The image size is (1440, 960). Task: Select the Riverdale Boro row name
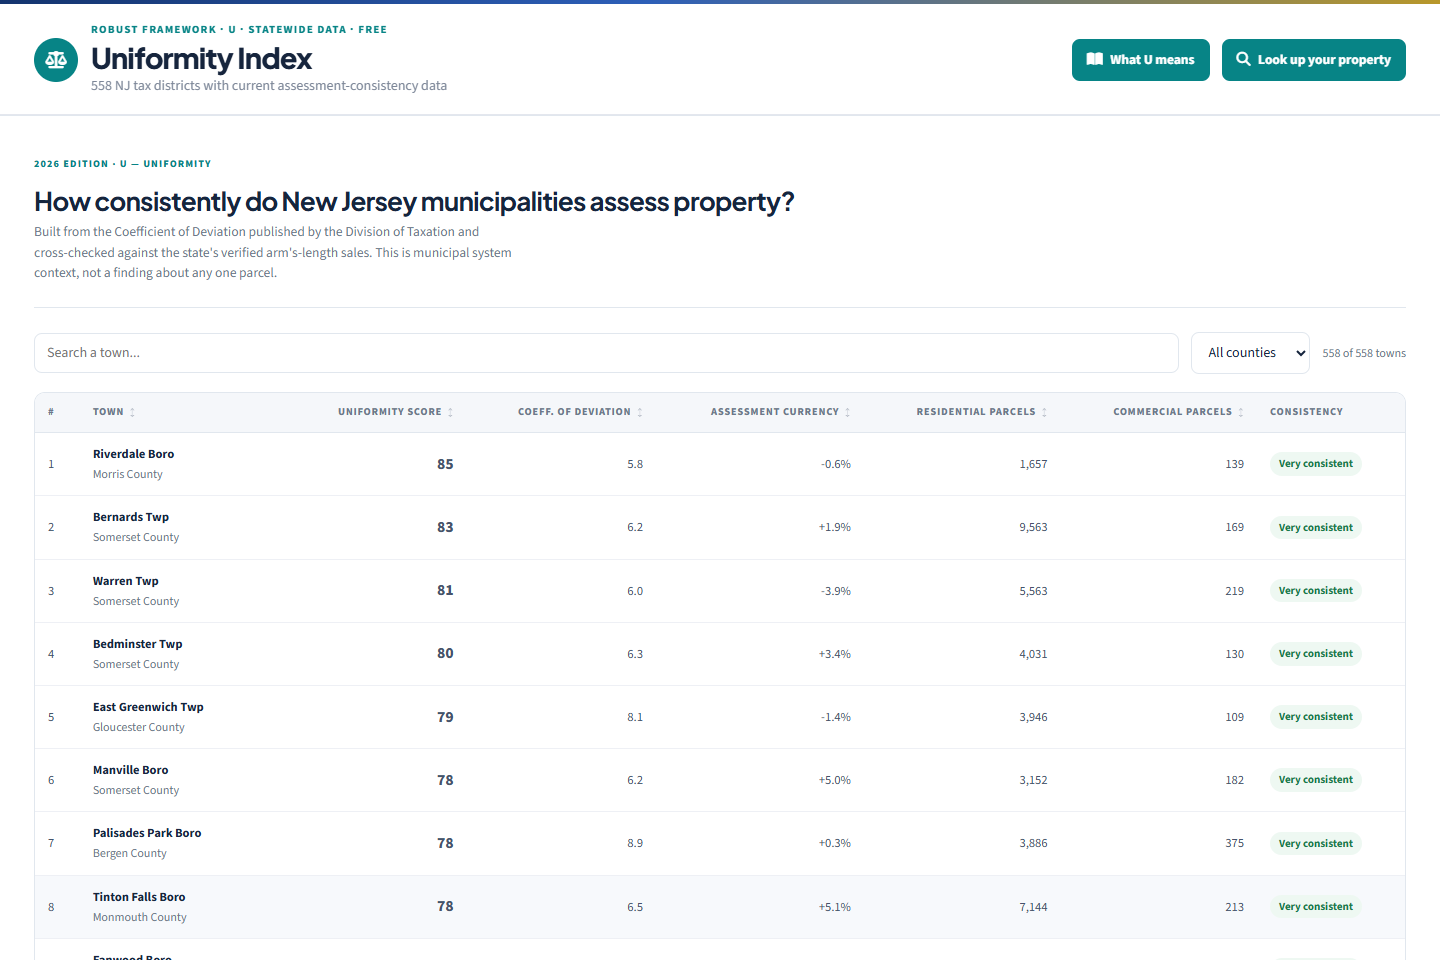point(133,454)
